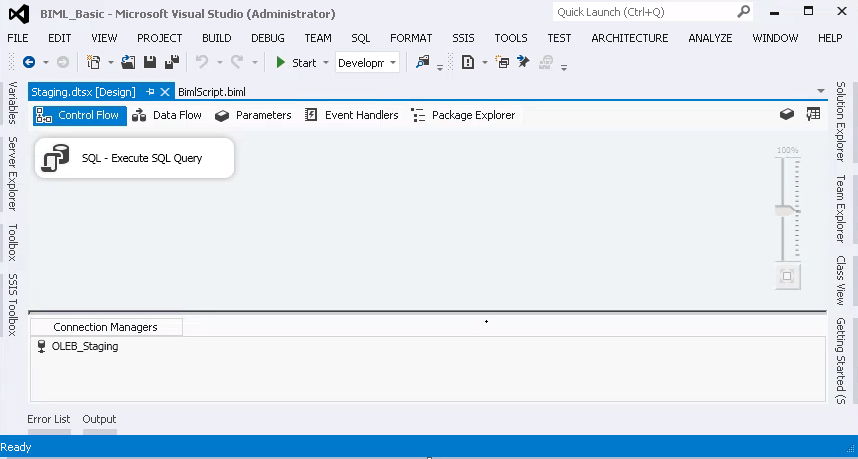Expand the Start button dropdown arrow

326,63
